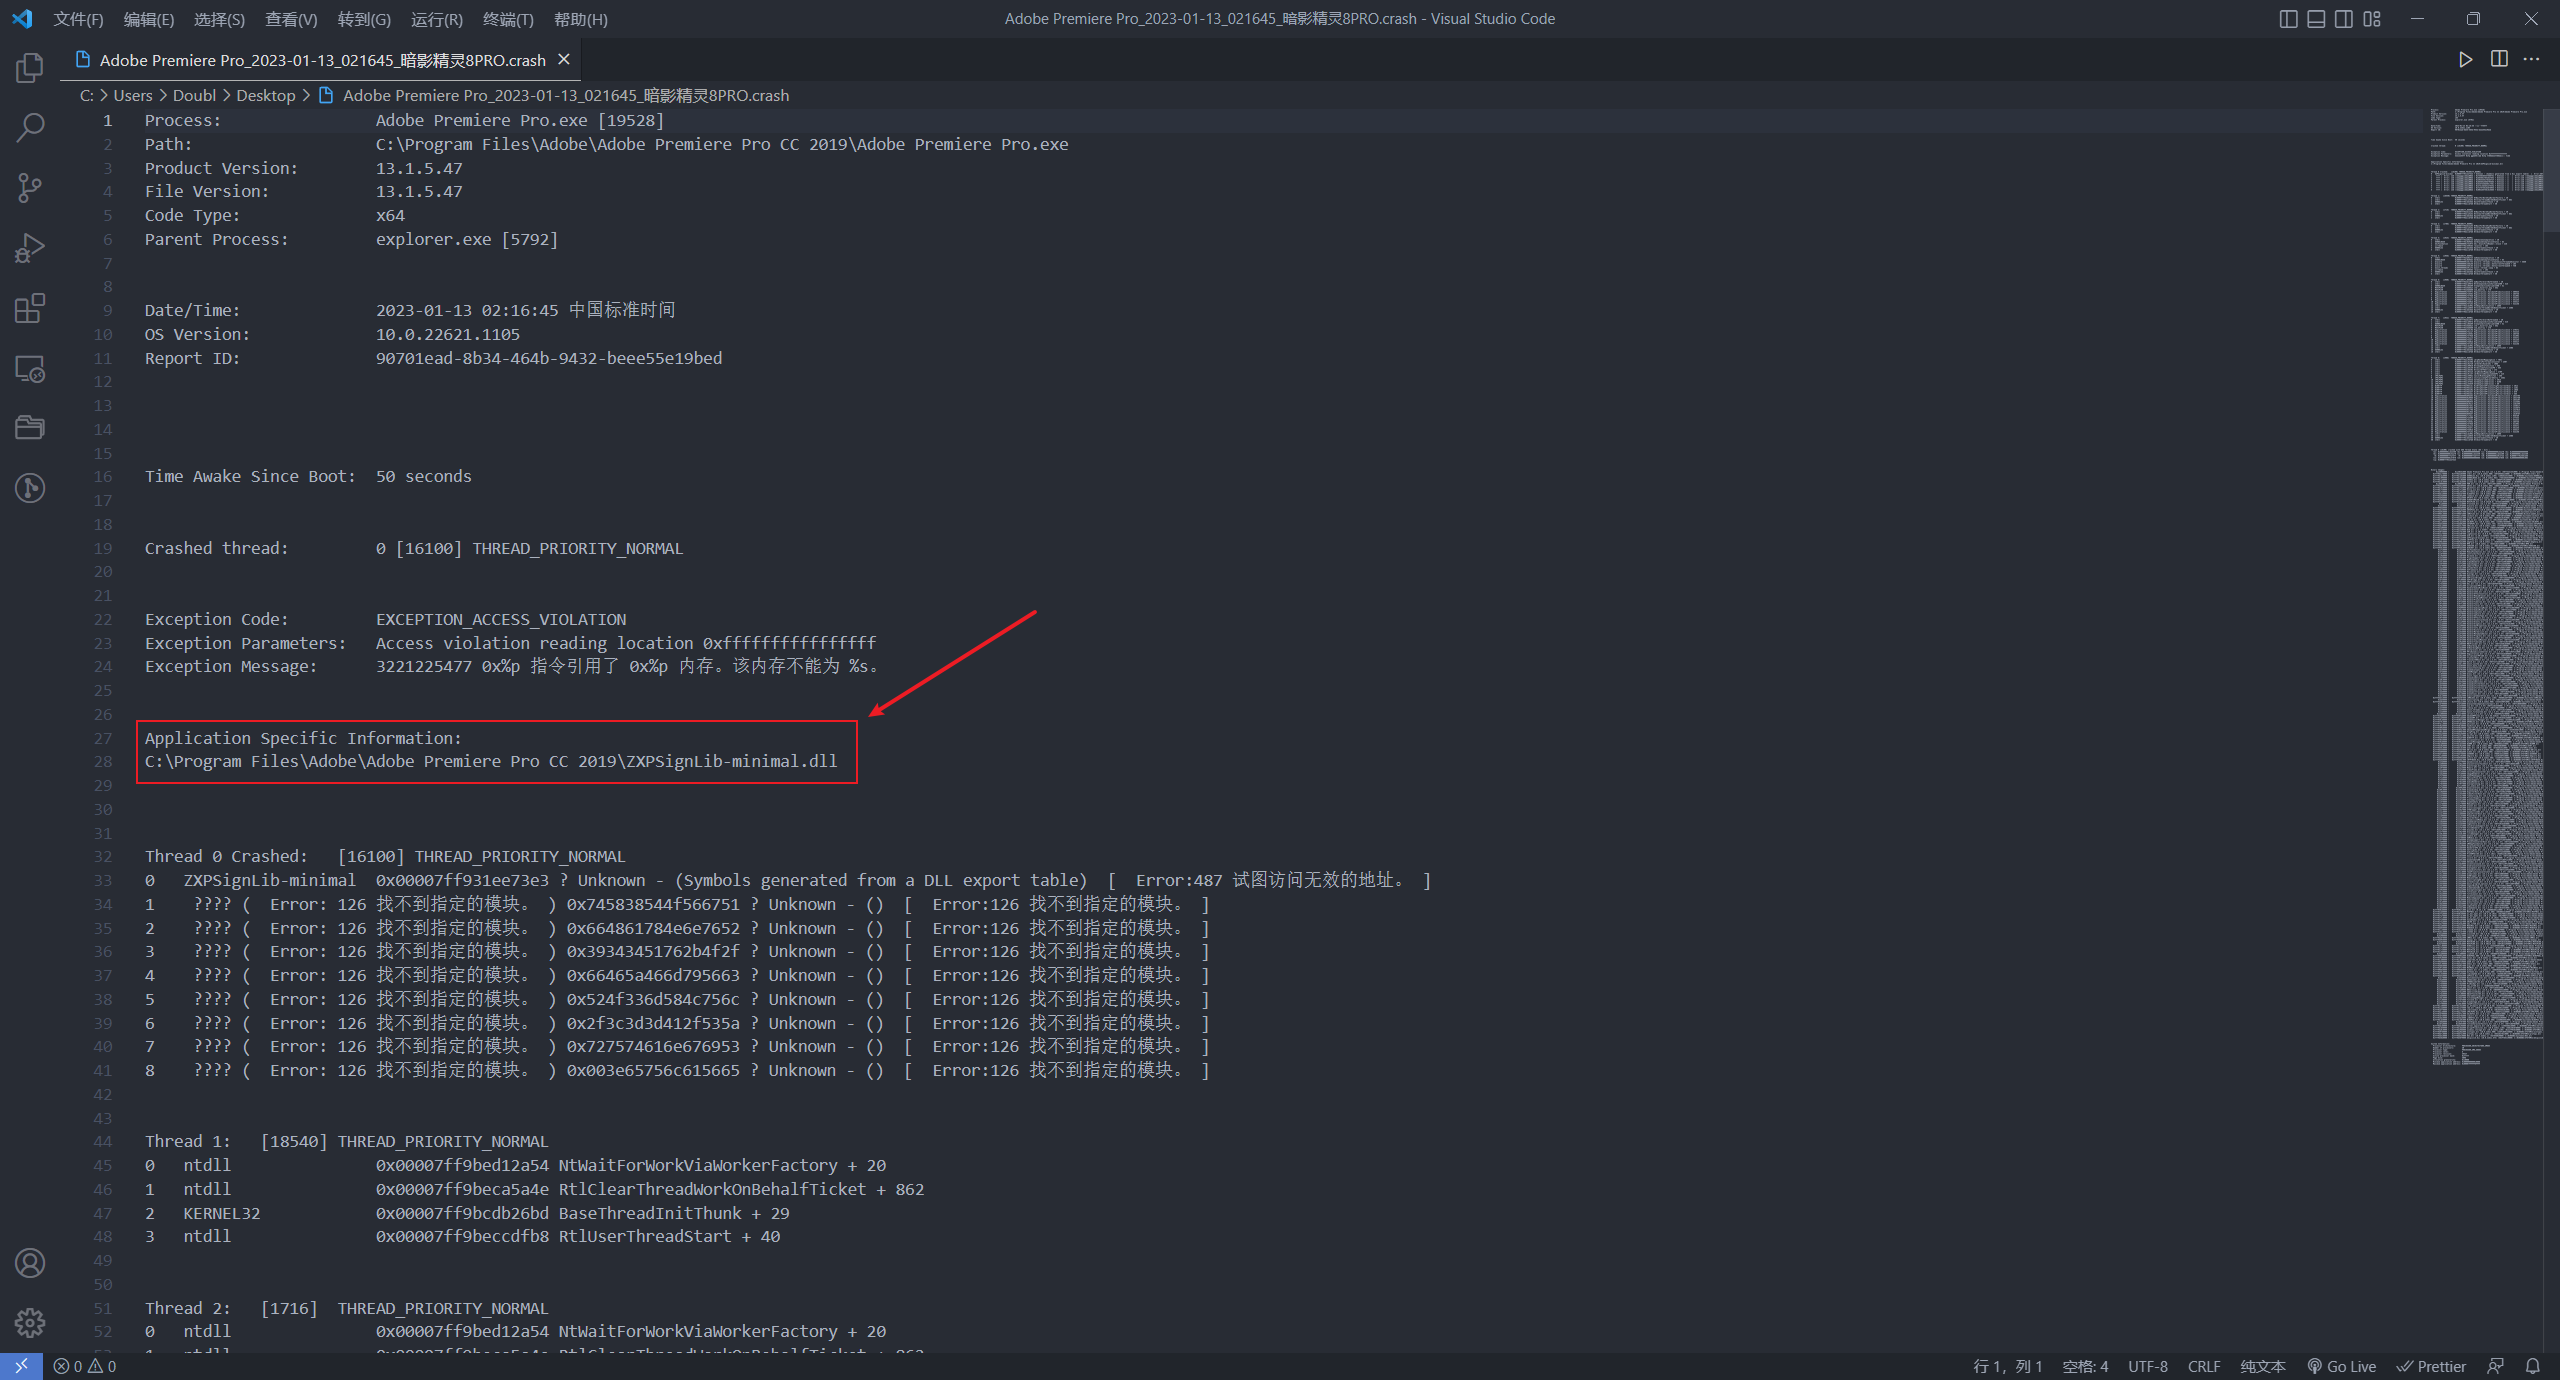Image resolution: width=2560 pixels, height=1380 pixels.
Task: Click the 'Thread 1:' header line
Action: tap(346, 1141)
